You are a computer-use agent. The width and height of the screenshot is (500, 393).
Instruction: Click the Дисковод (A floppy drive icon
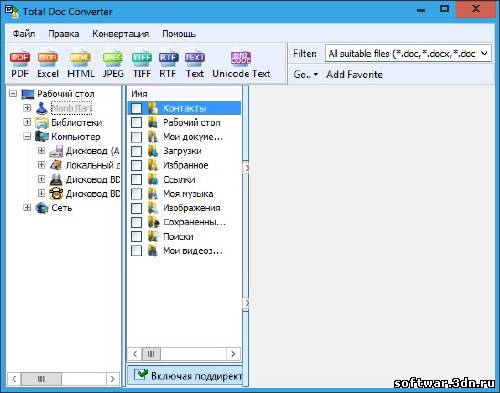(56, 151)
